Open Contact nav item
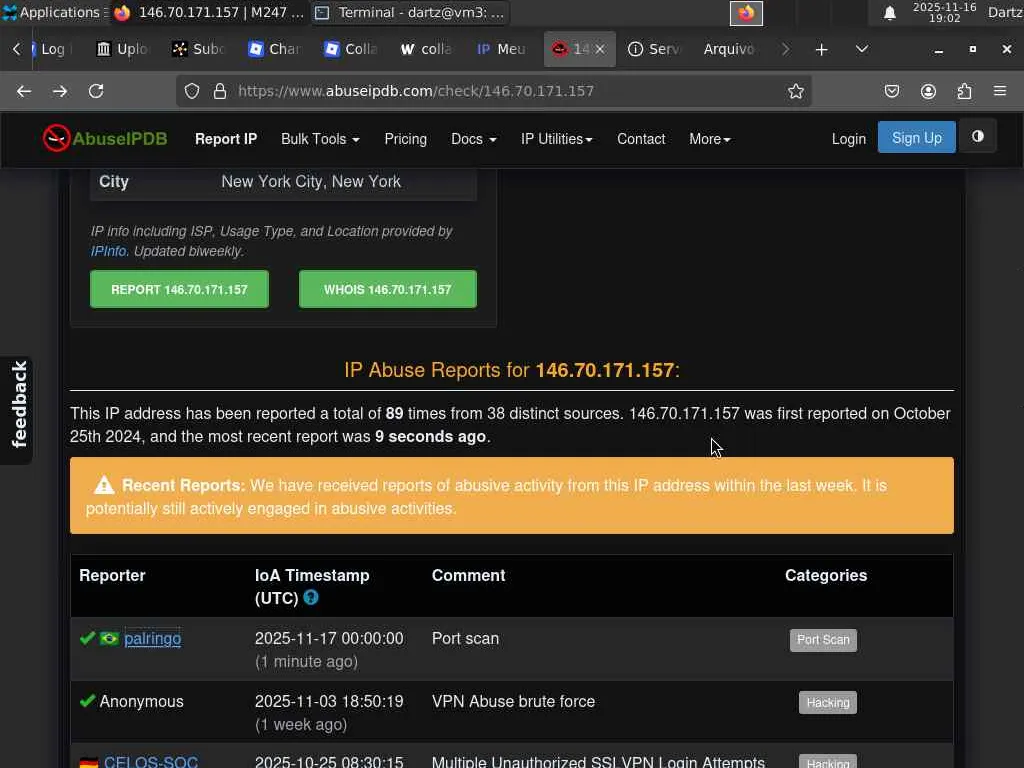The image size is (1024, 768). (641, 139)
